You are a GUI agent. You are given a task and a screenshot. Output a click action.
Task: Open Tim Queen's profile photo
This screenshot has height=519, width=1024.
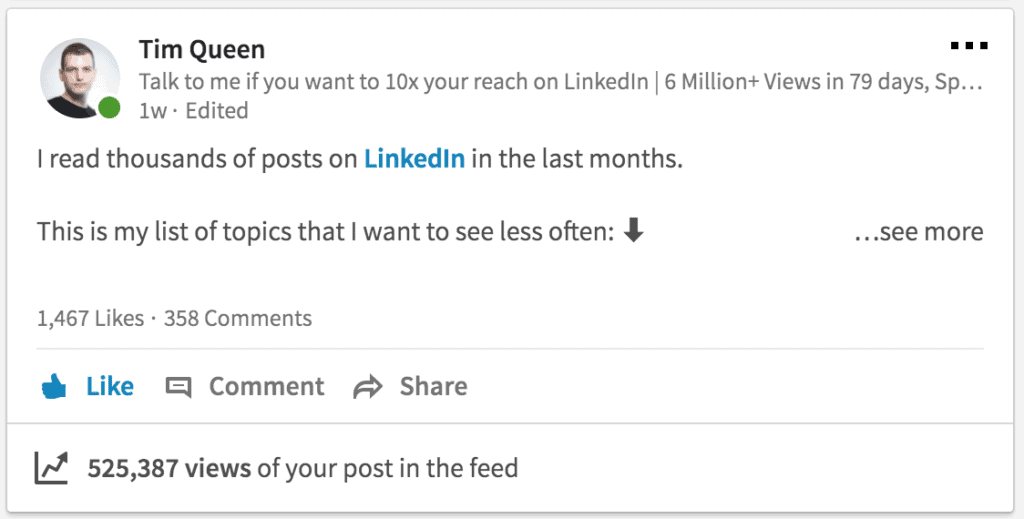(x=77, y=80)
